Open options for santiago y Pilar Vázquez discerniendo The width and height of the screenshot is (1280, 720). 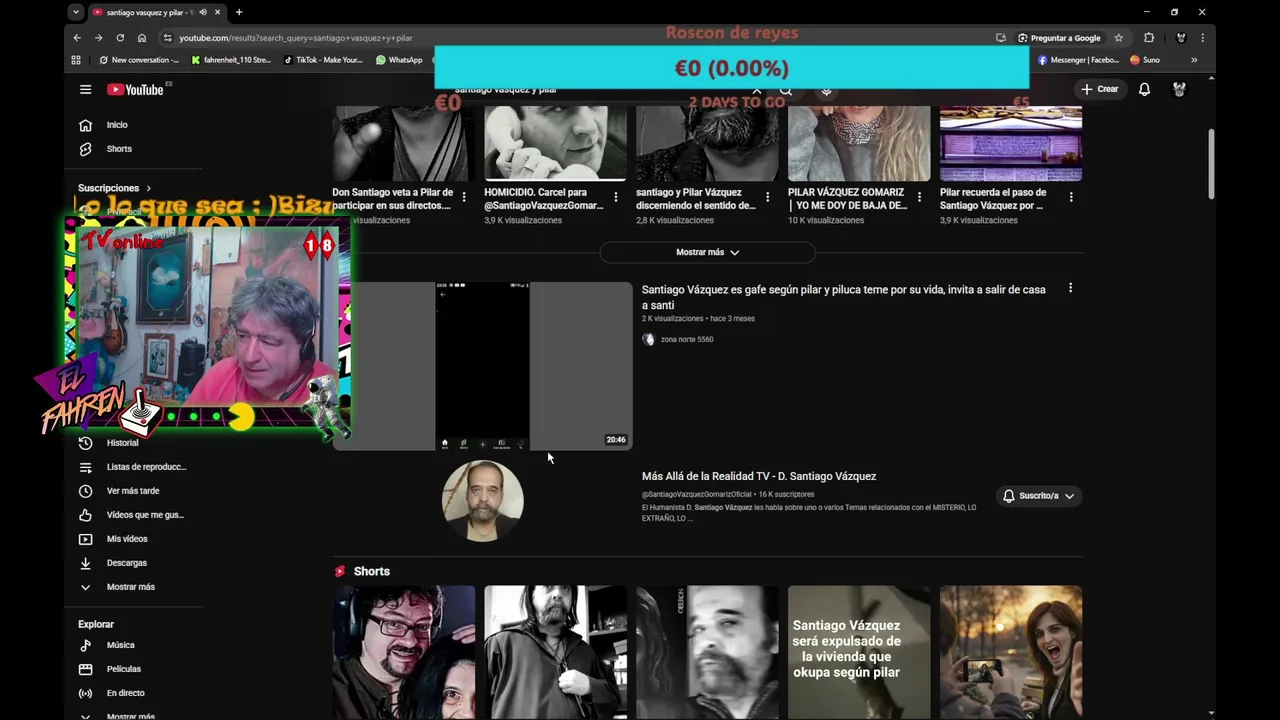768,197
